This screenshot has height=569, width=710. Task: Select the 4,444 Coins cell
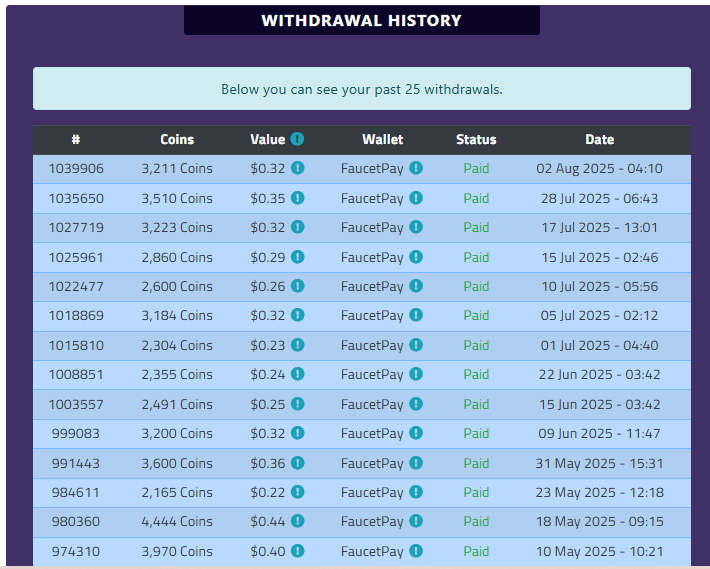[x=177, y=522]
